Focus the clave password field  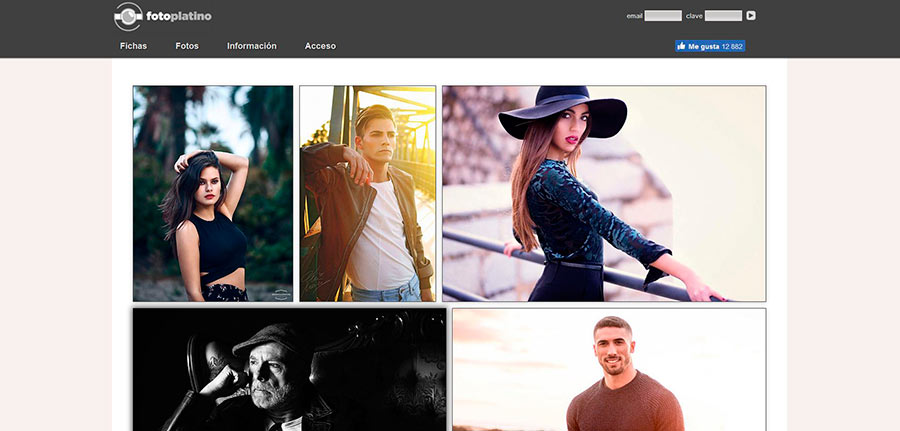[723, 15]
